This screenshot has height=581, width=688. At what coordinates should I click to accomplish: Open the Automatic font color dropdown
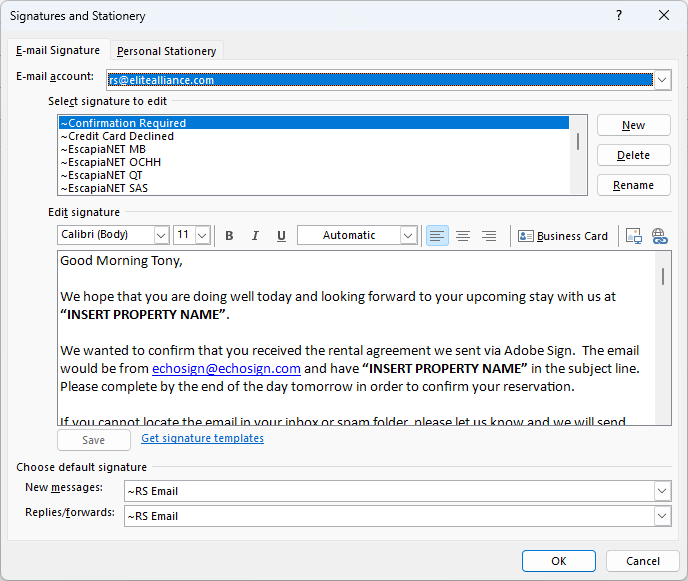(408, 235)
